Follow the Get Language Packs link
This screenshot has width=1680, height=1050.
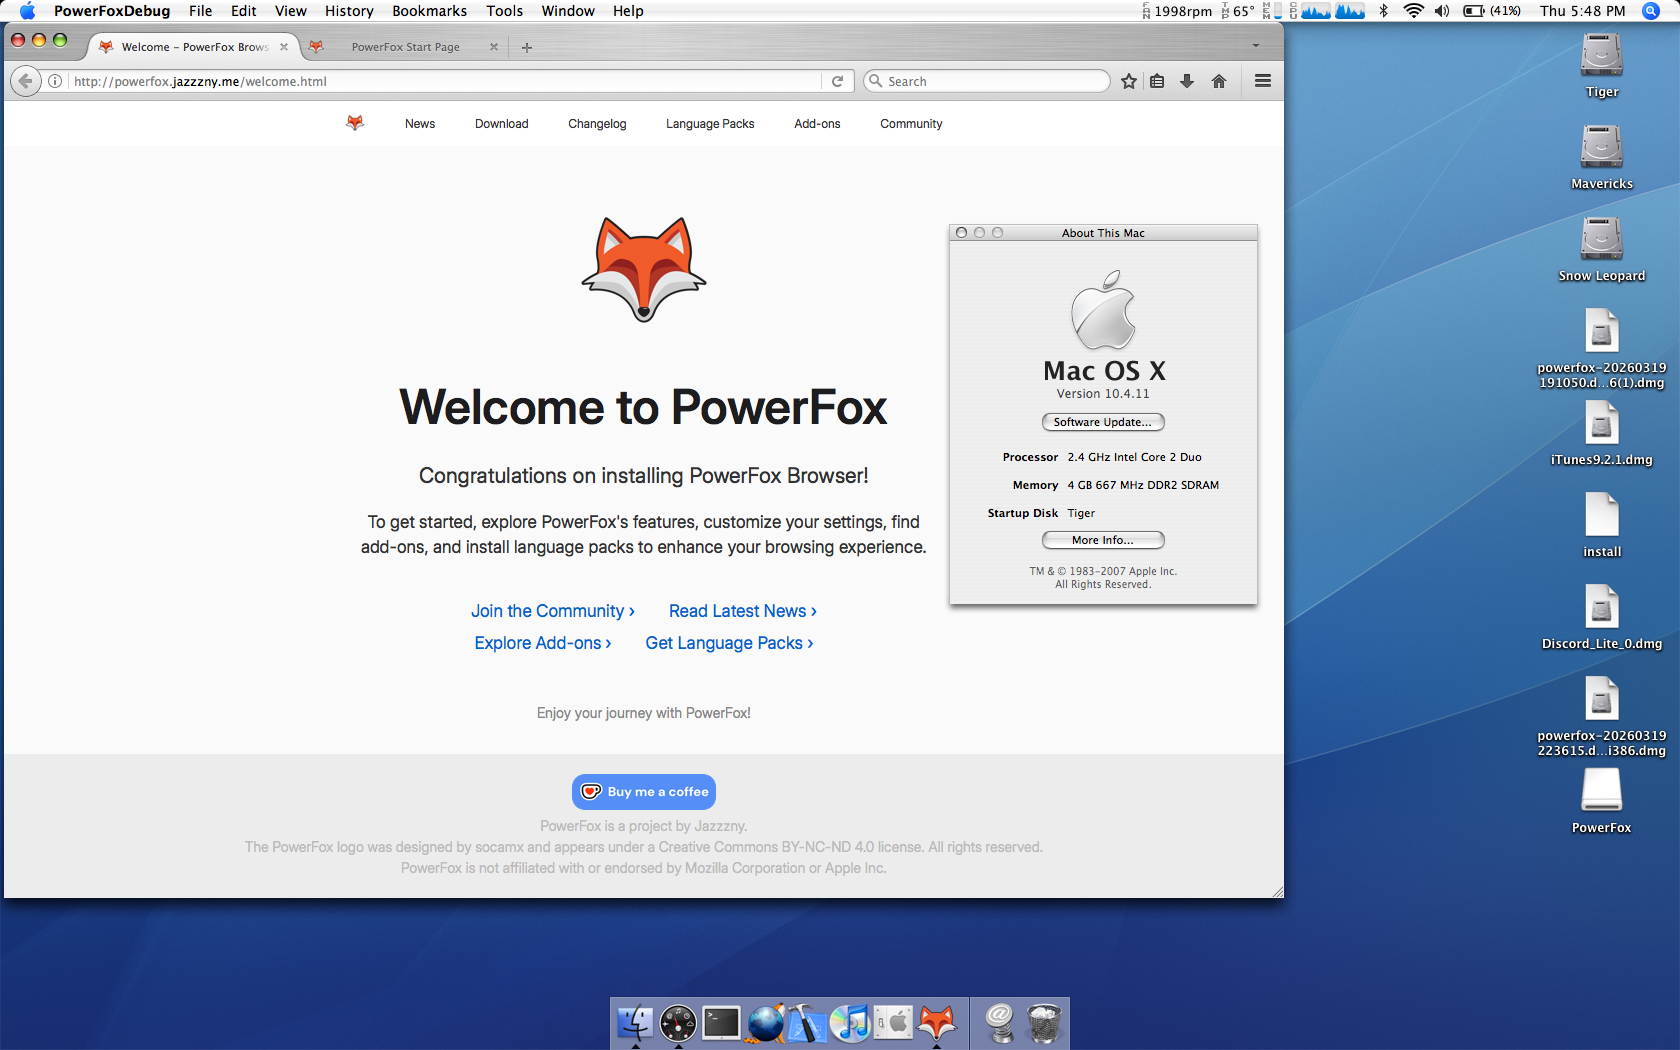729,643
